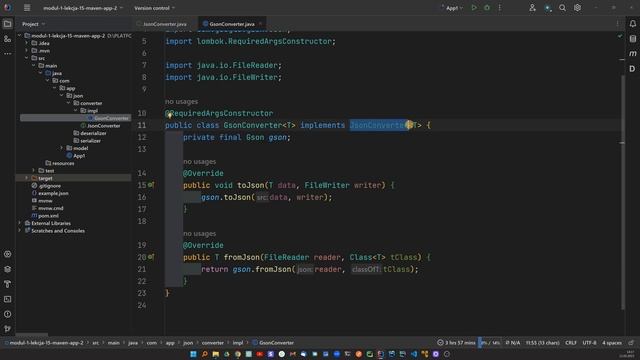Open the Windows Start button
This screenshot has height=360, width=640.
click(193, 354)
